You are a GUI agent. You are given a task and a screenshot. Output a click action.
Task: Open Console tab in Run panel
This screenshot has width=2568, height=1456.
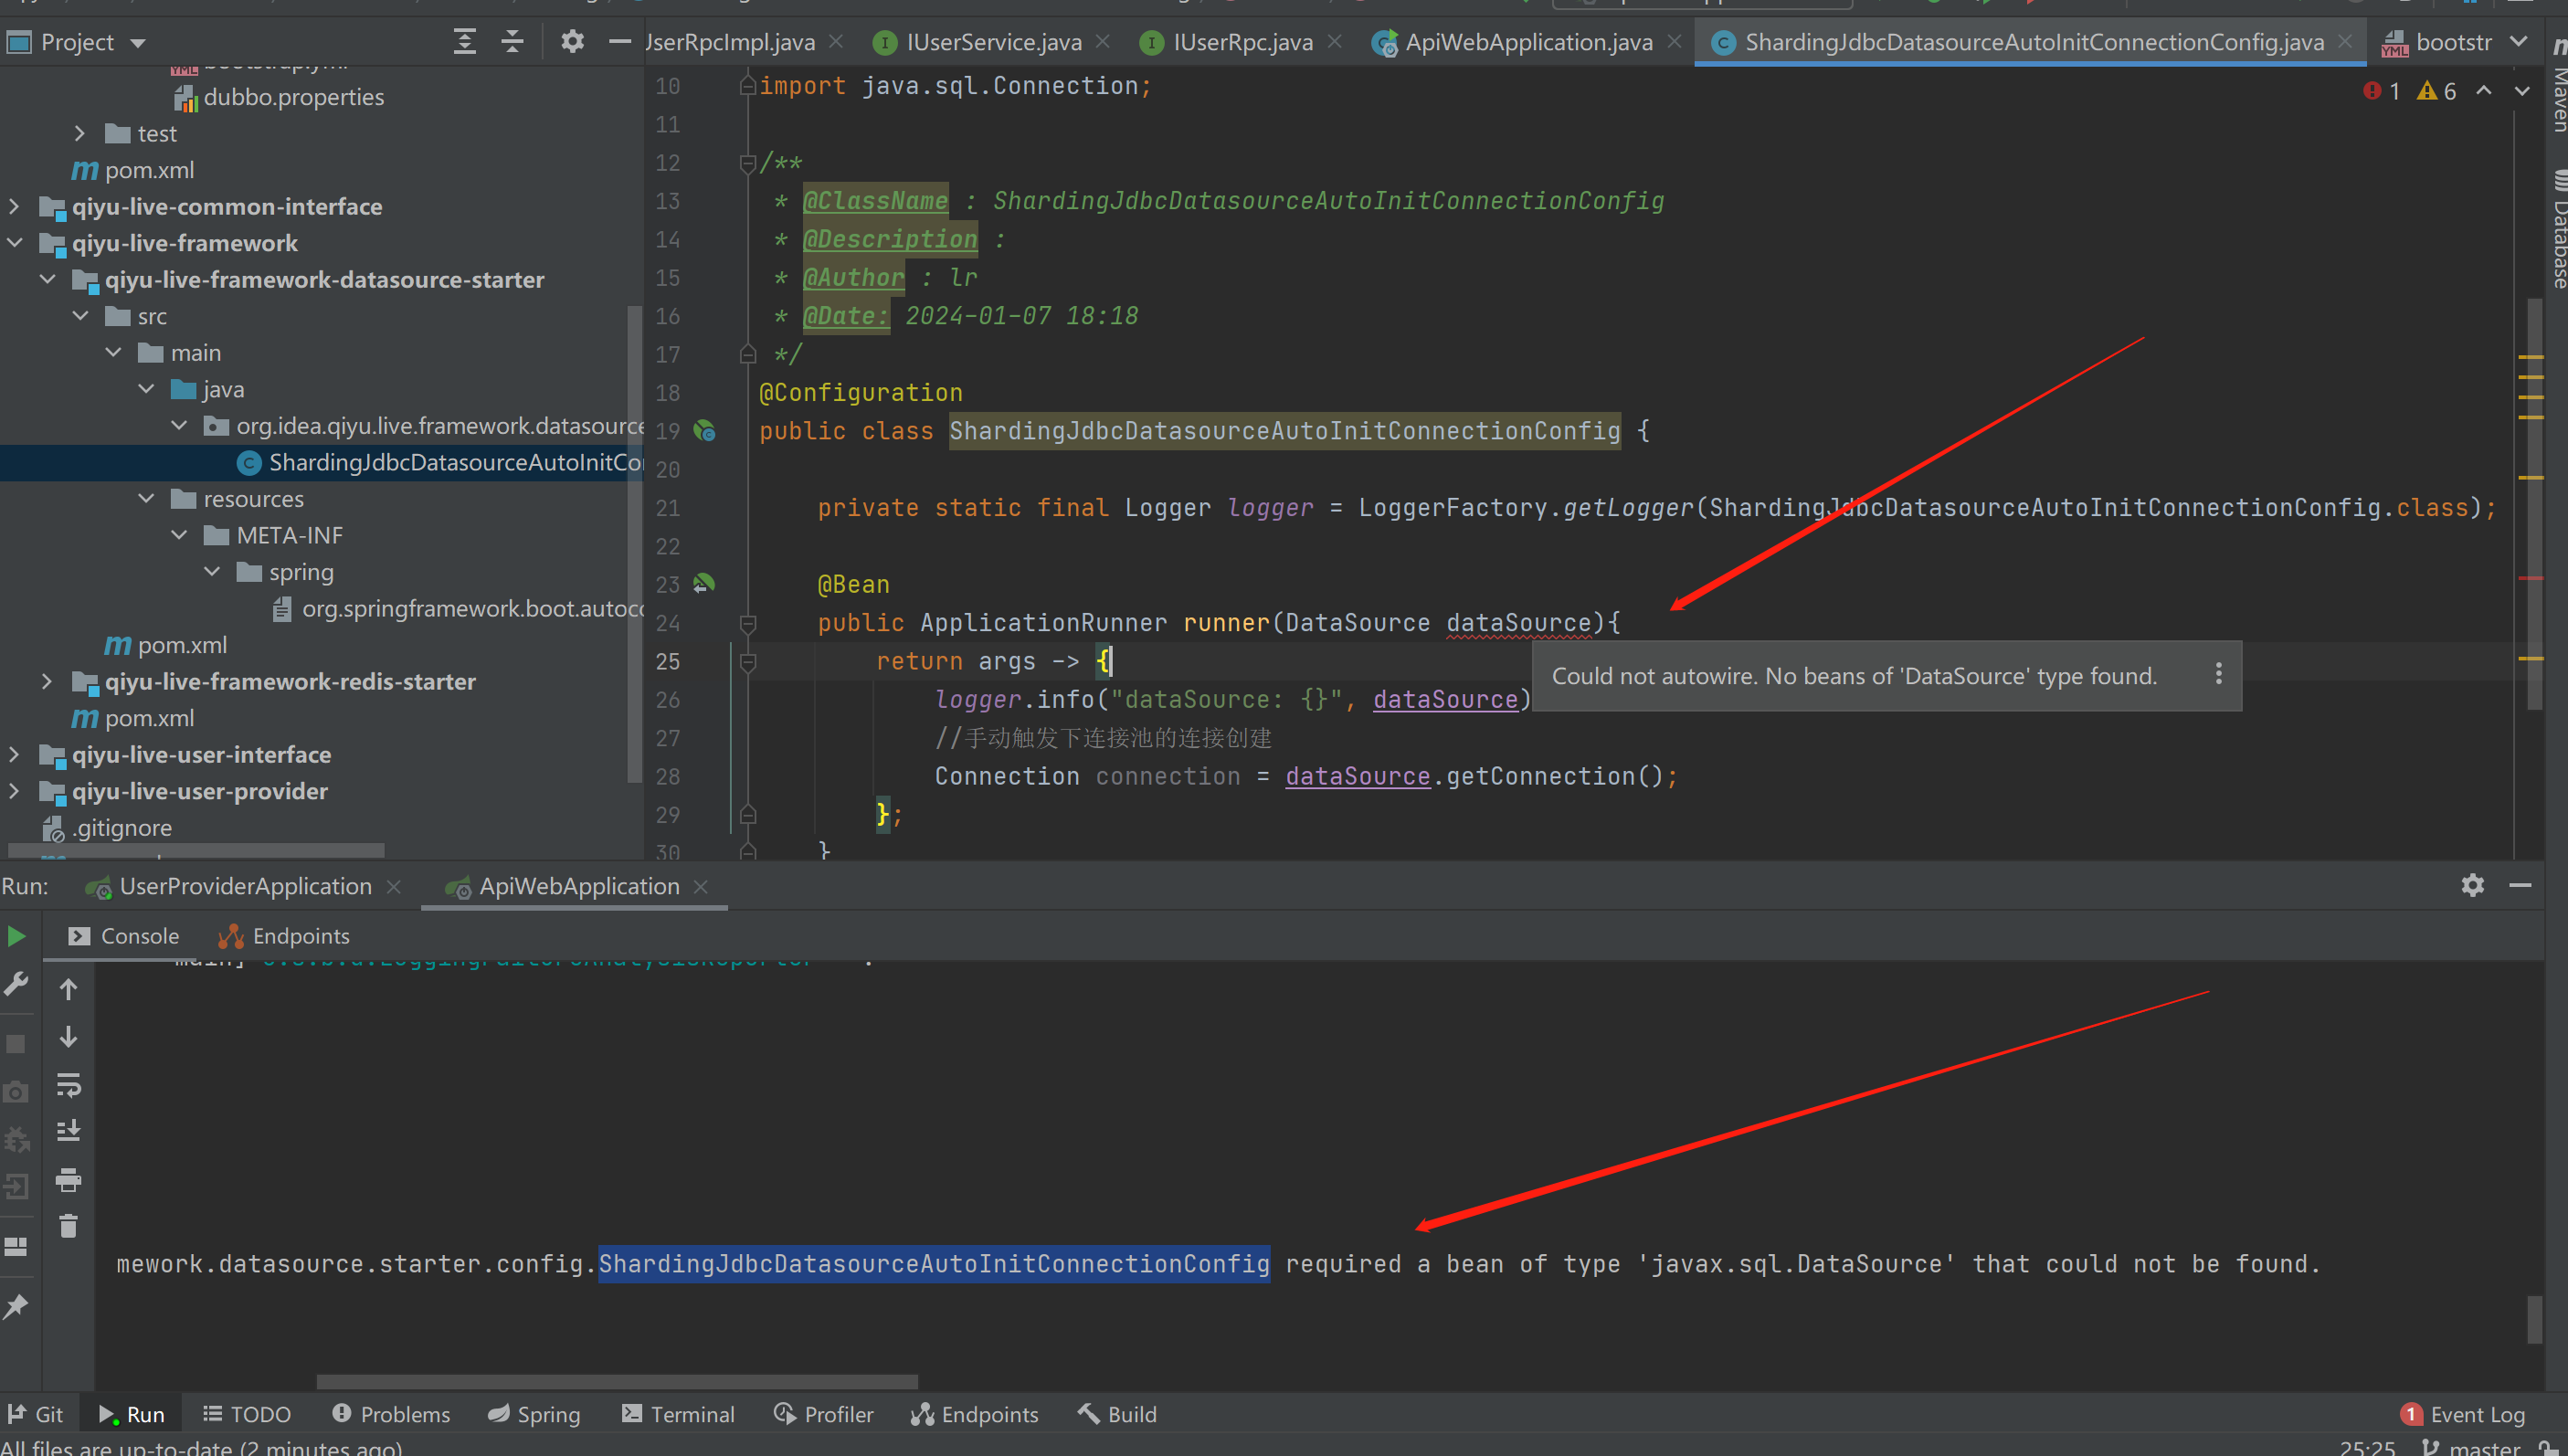click(124, 936)
